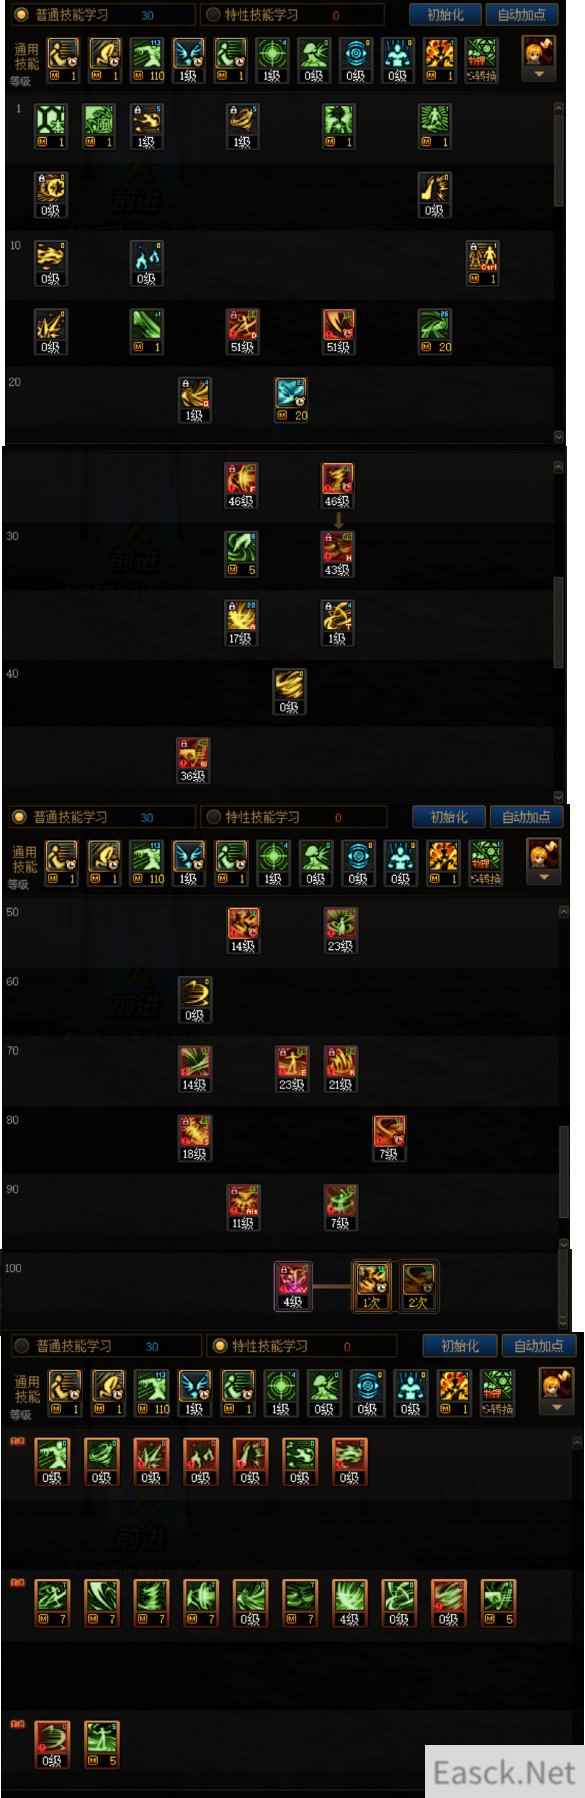Click the 36级 red skill icon

(193, 760)
